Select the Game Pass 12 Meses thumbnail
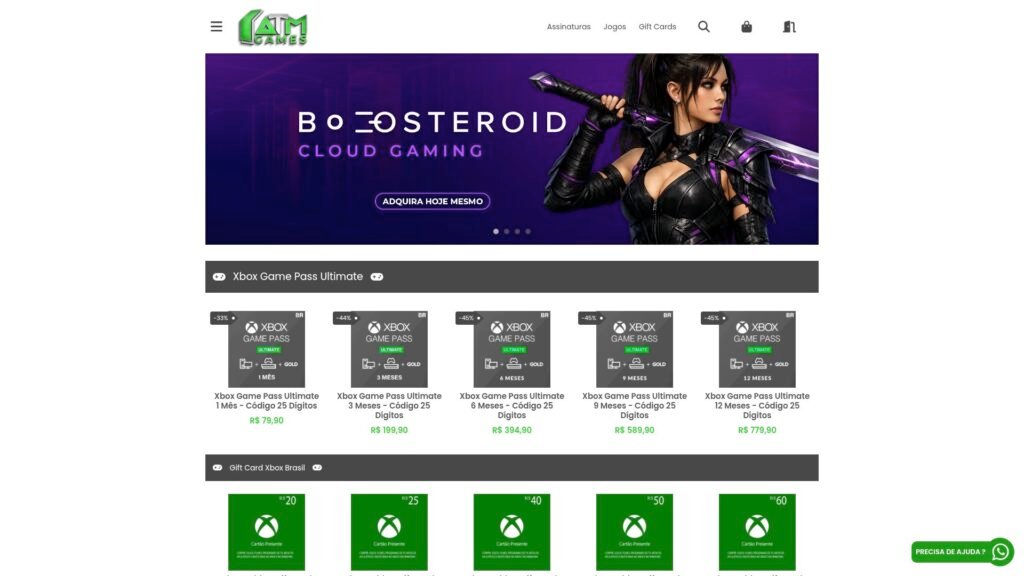 point(757,349)
